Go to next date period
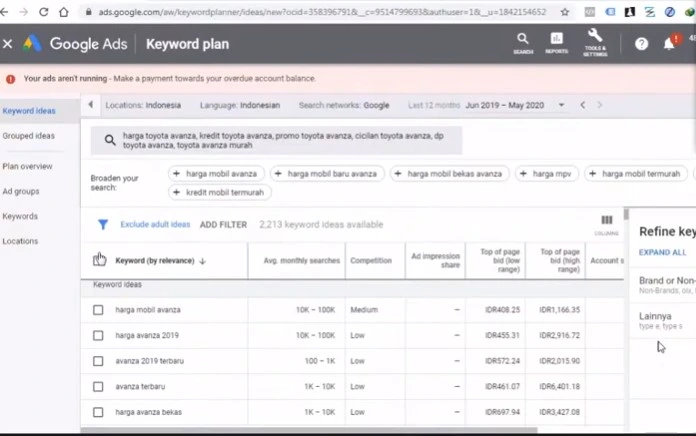696x436 pixels. click(x=600, y=105)
